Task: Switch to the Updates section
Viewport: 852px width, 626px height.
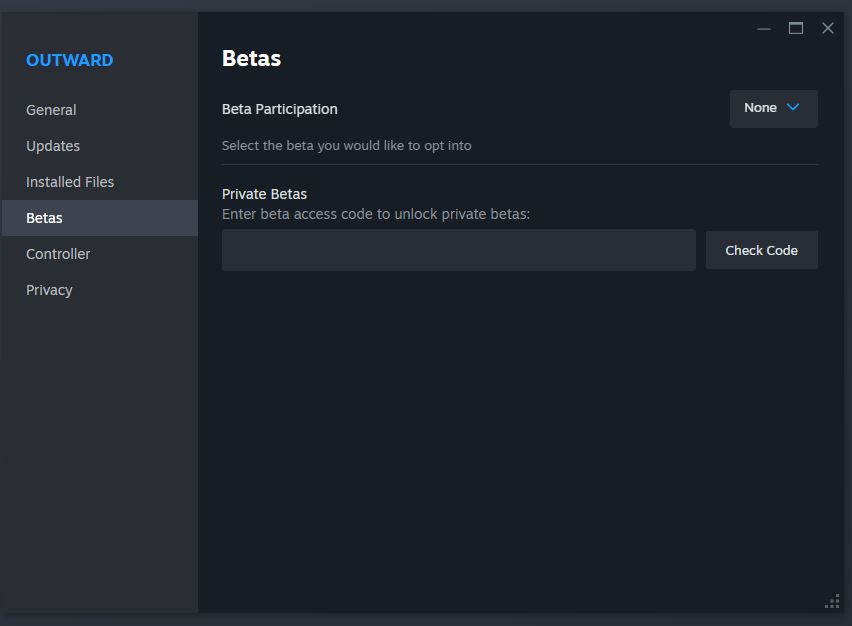Action: [53, 146]
